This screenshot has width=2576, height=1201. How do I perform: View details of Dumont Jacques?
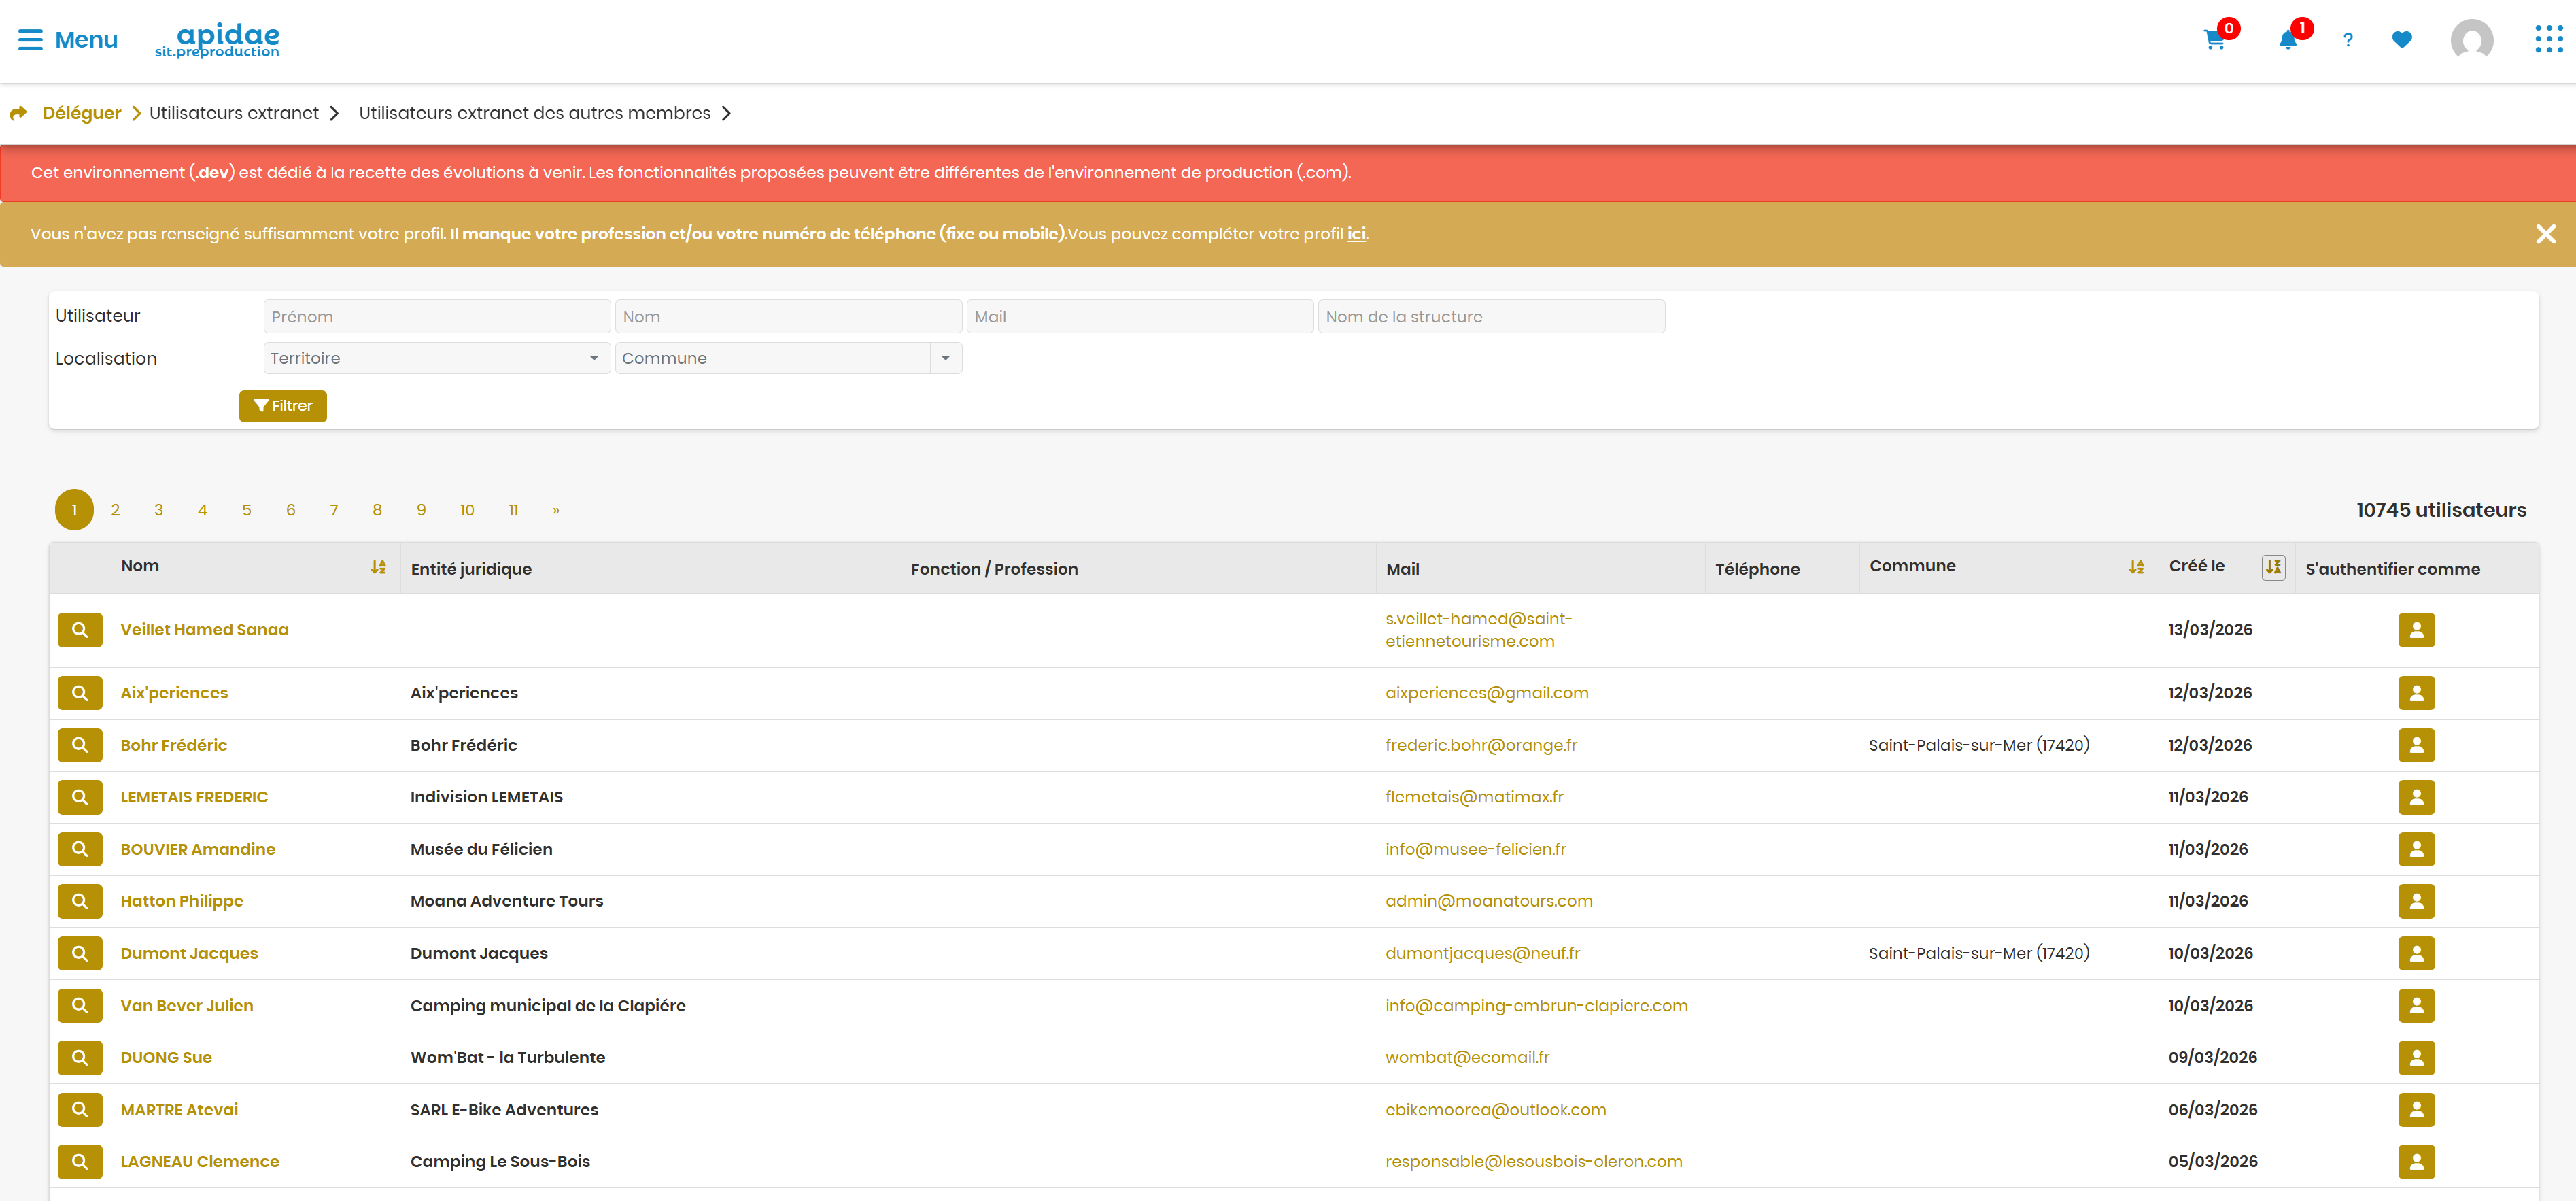pos(80,953)
